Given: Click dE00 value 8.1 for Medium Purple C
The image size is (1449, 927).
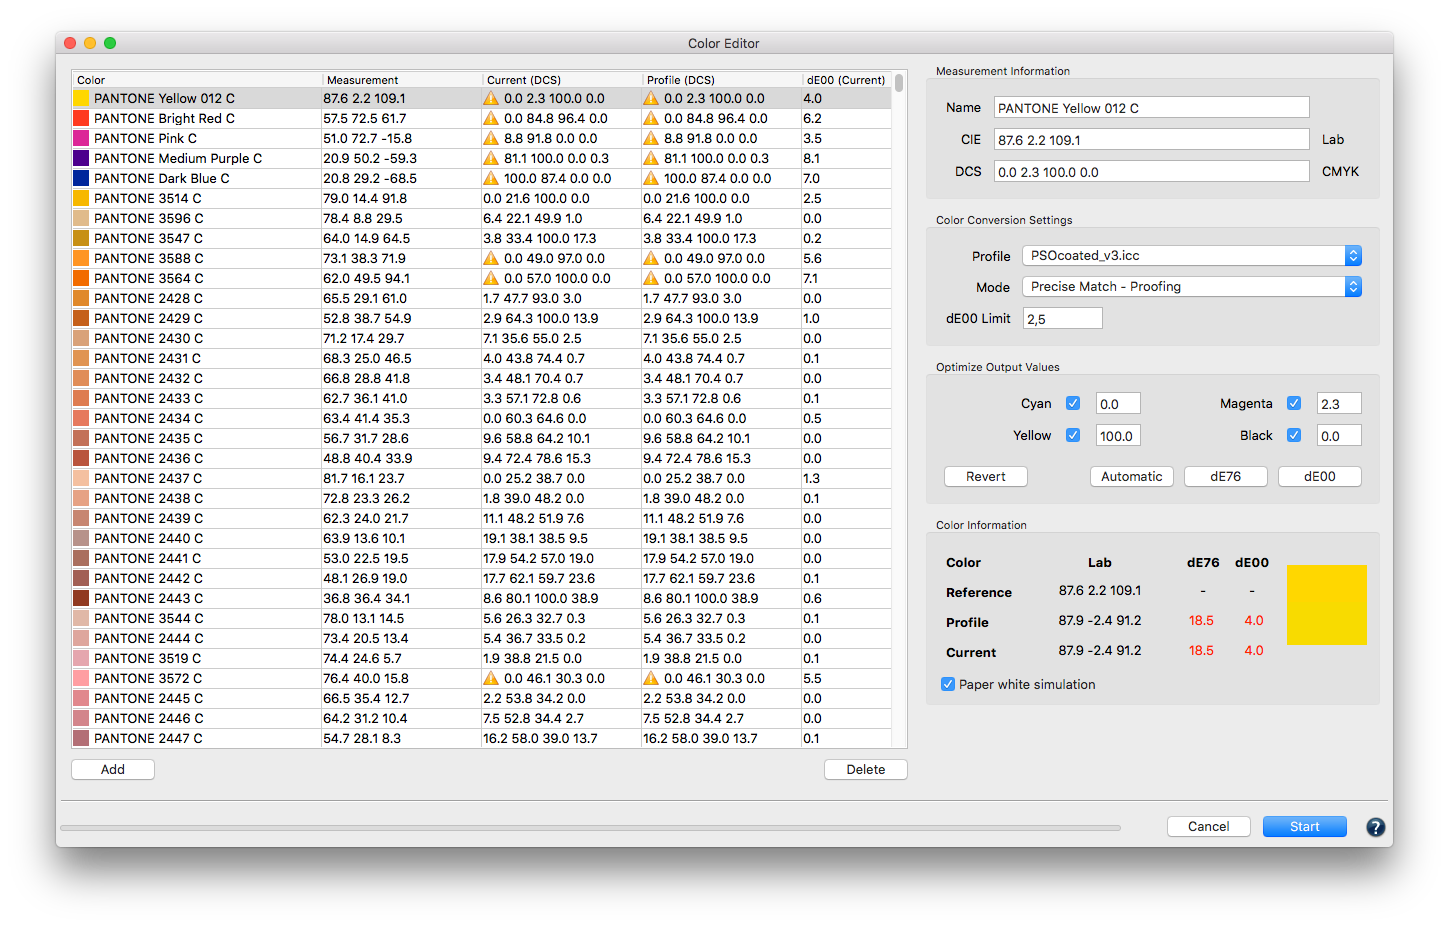Looking at the screenshot, I should [x=811, y=158].
